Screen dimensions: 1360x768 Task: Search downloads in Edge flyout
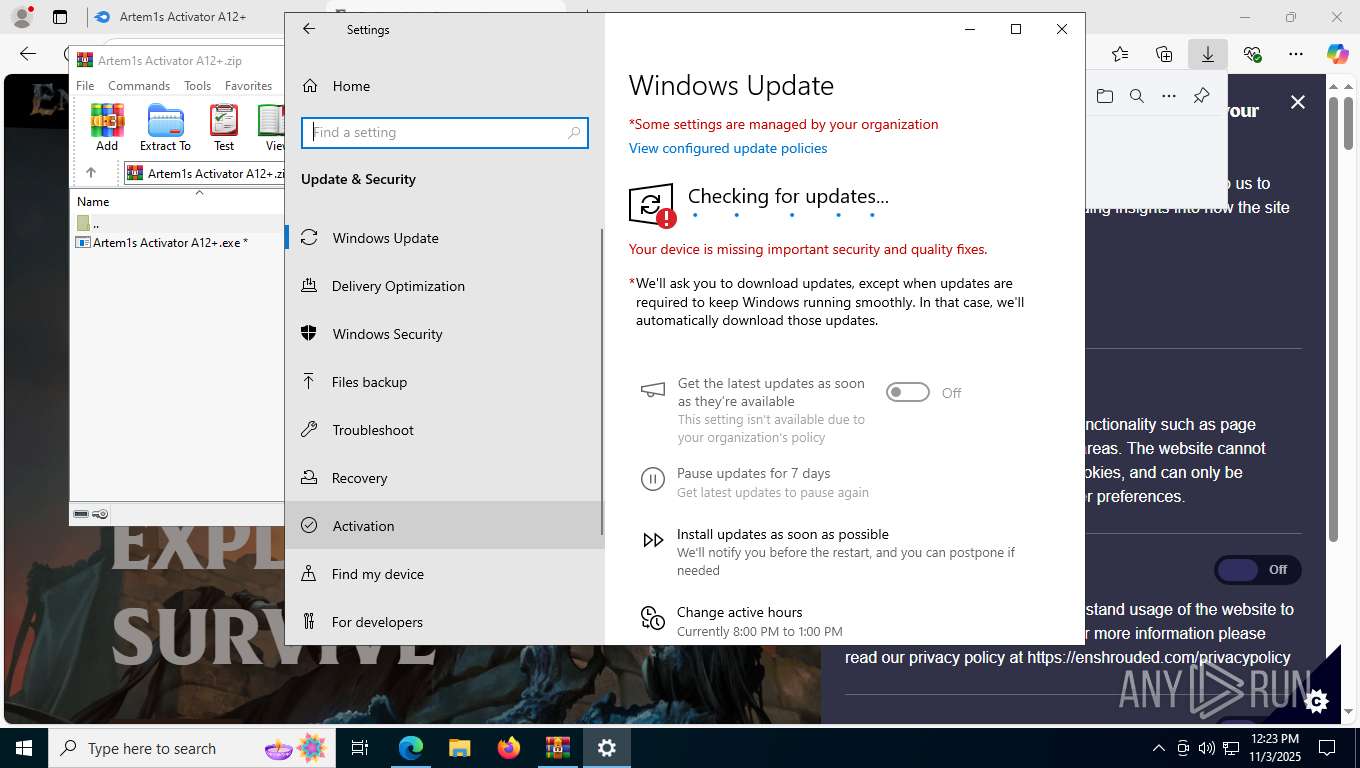coord(1137,96)
